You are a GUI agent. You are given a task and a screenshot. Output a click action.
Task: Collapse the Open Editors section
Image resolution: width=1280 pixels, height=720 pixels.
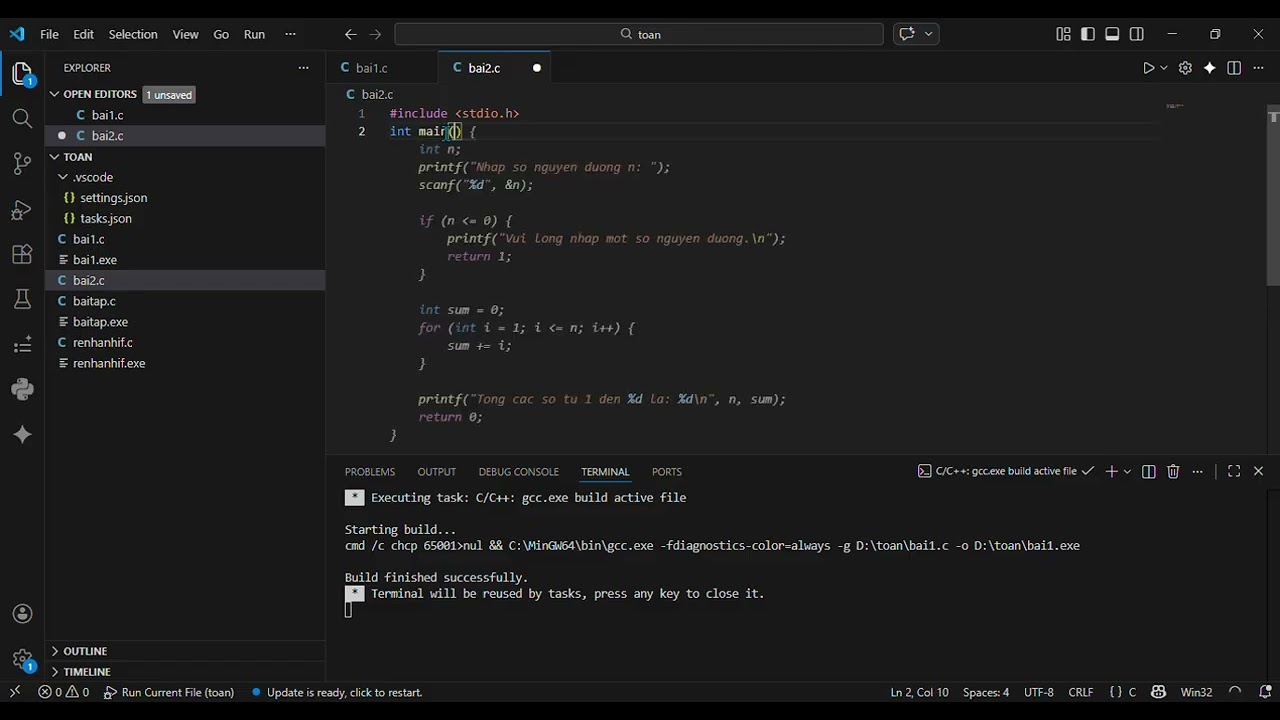click(x=55, y=94)
